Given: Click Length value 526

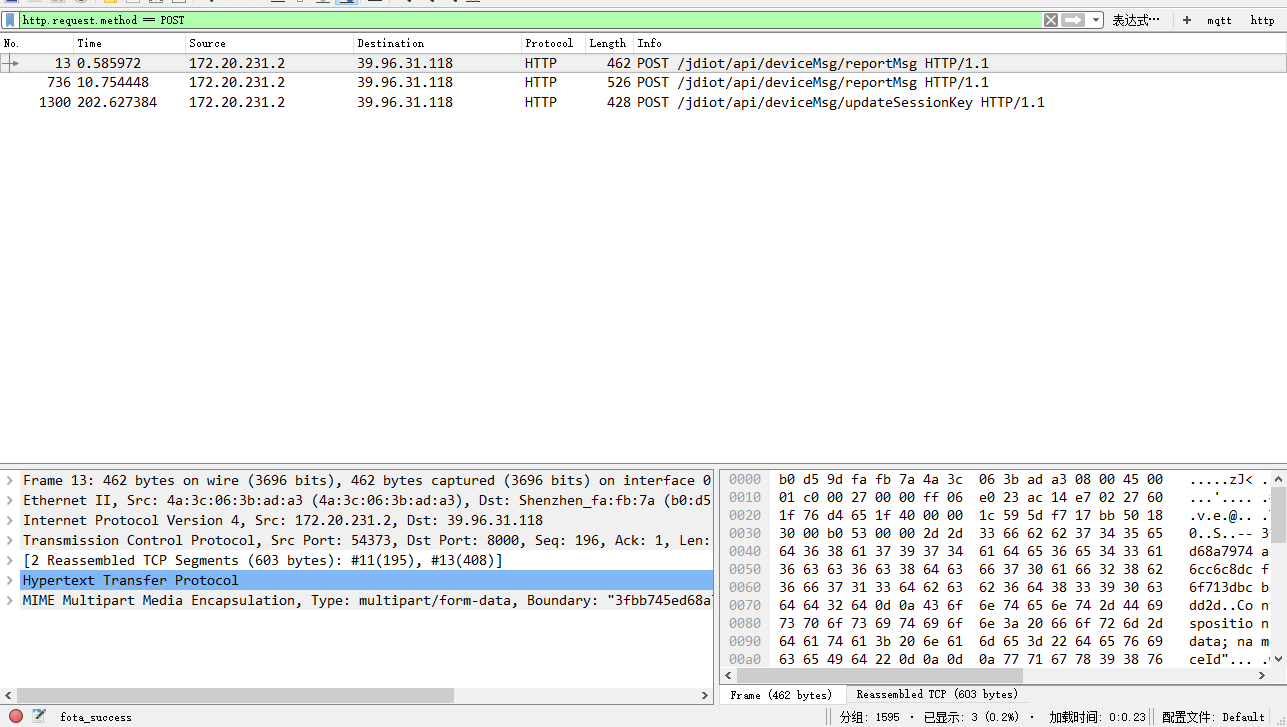Looking at the screenshot, I should point(618,83).
